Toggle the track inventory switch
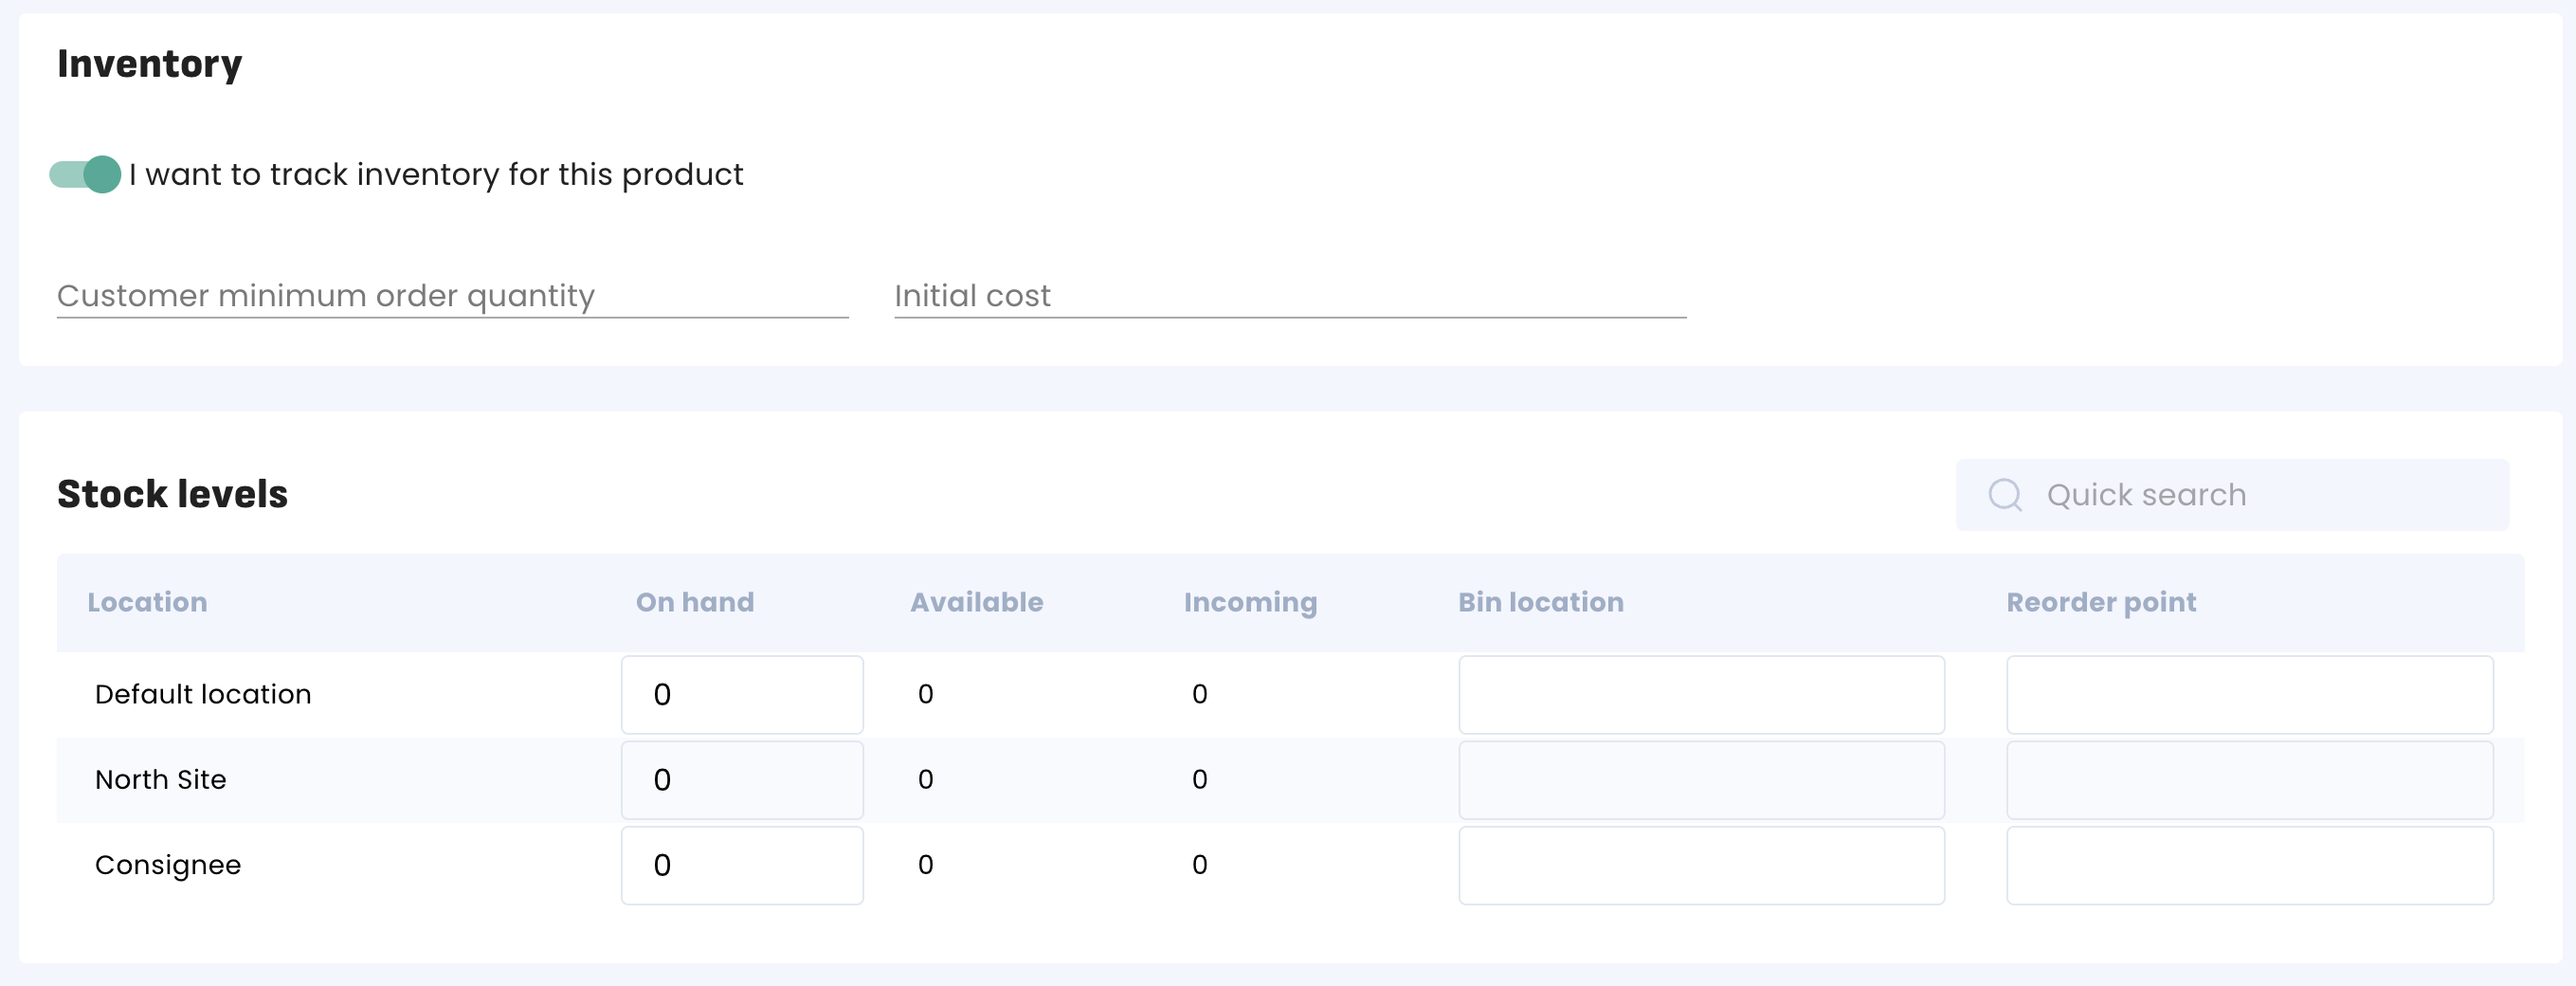 86,174
